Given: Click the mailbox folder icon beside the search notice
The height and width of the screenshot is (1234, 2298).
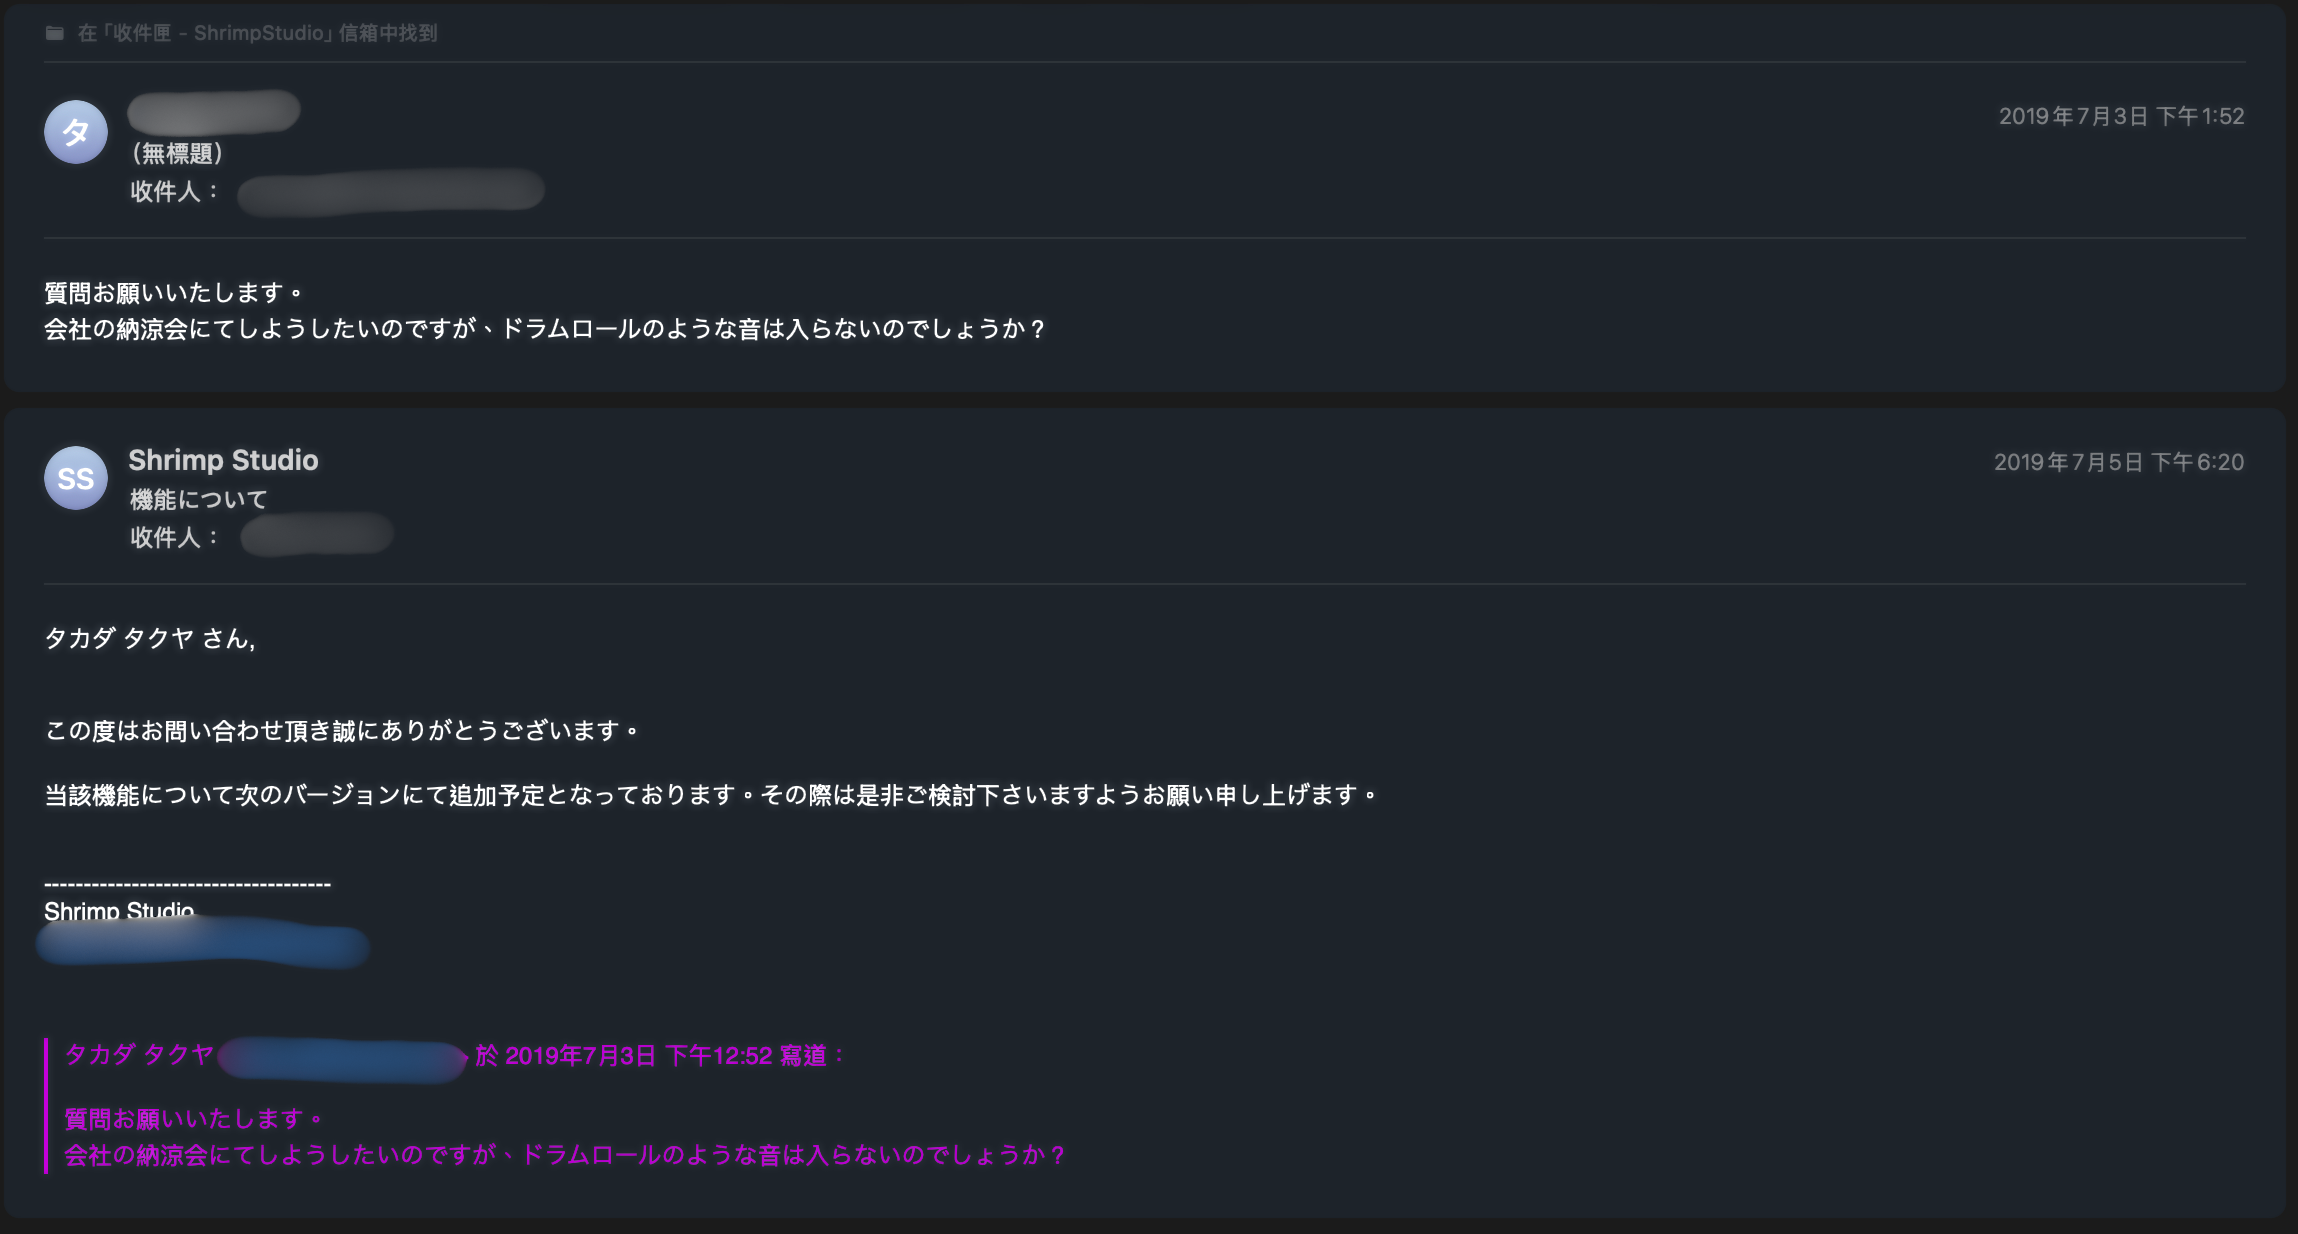Looking at the screenshot, I should click(55, 33).
